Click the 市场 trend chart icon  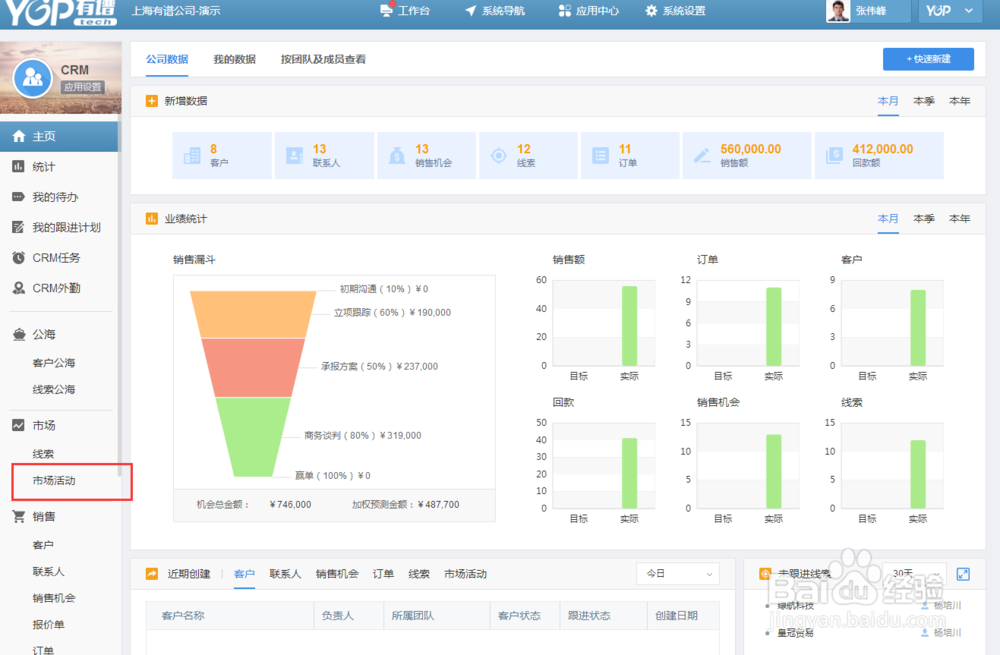[x=18, y=425]
